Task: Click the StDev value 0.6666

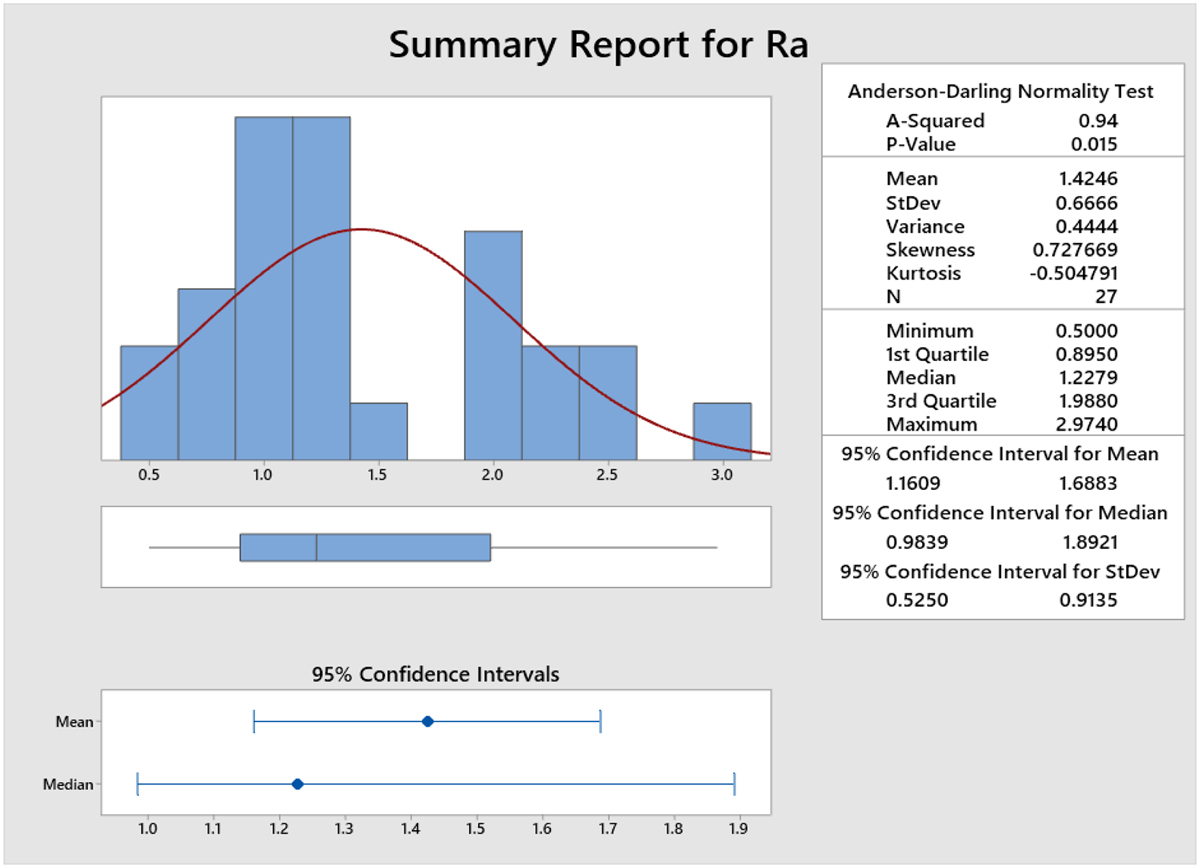Action: pyautogui.click(x=1087, y=203)
